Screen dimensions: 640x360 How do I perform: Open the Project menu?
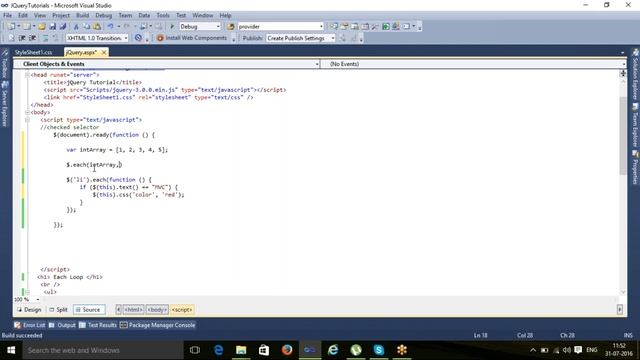[61, 15]
